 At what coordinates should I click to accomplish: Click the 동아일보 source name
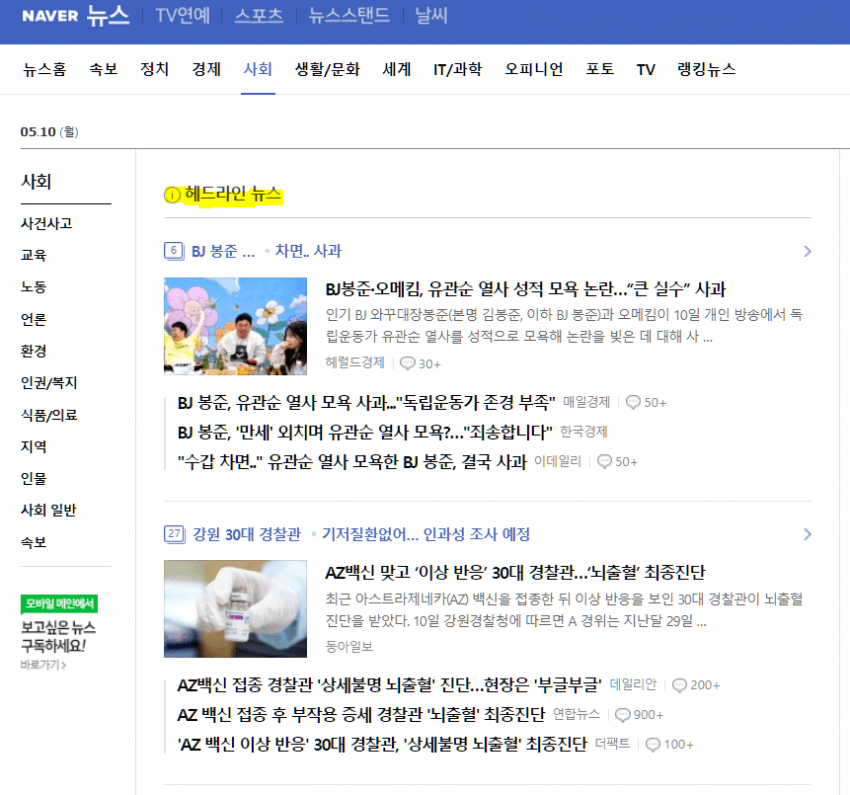click(349, 646)
